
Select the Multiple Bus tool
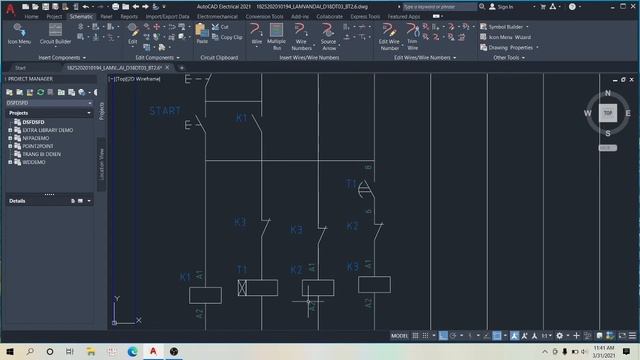[x=276, y=37]
